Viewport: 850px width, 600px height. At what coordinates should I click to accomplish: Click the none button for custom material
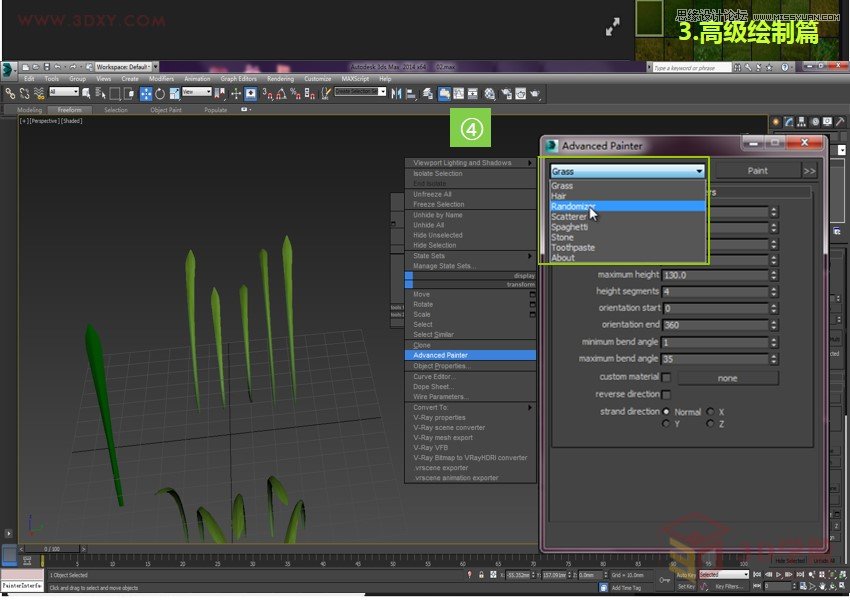728,377
